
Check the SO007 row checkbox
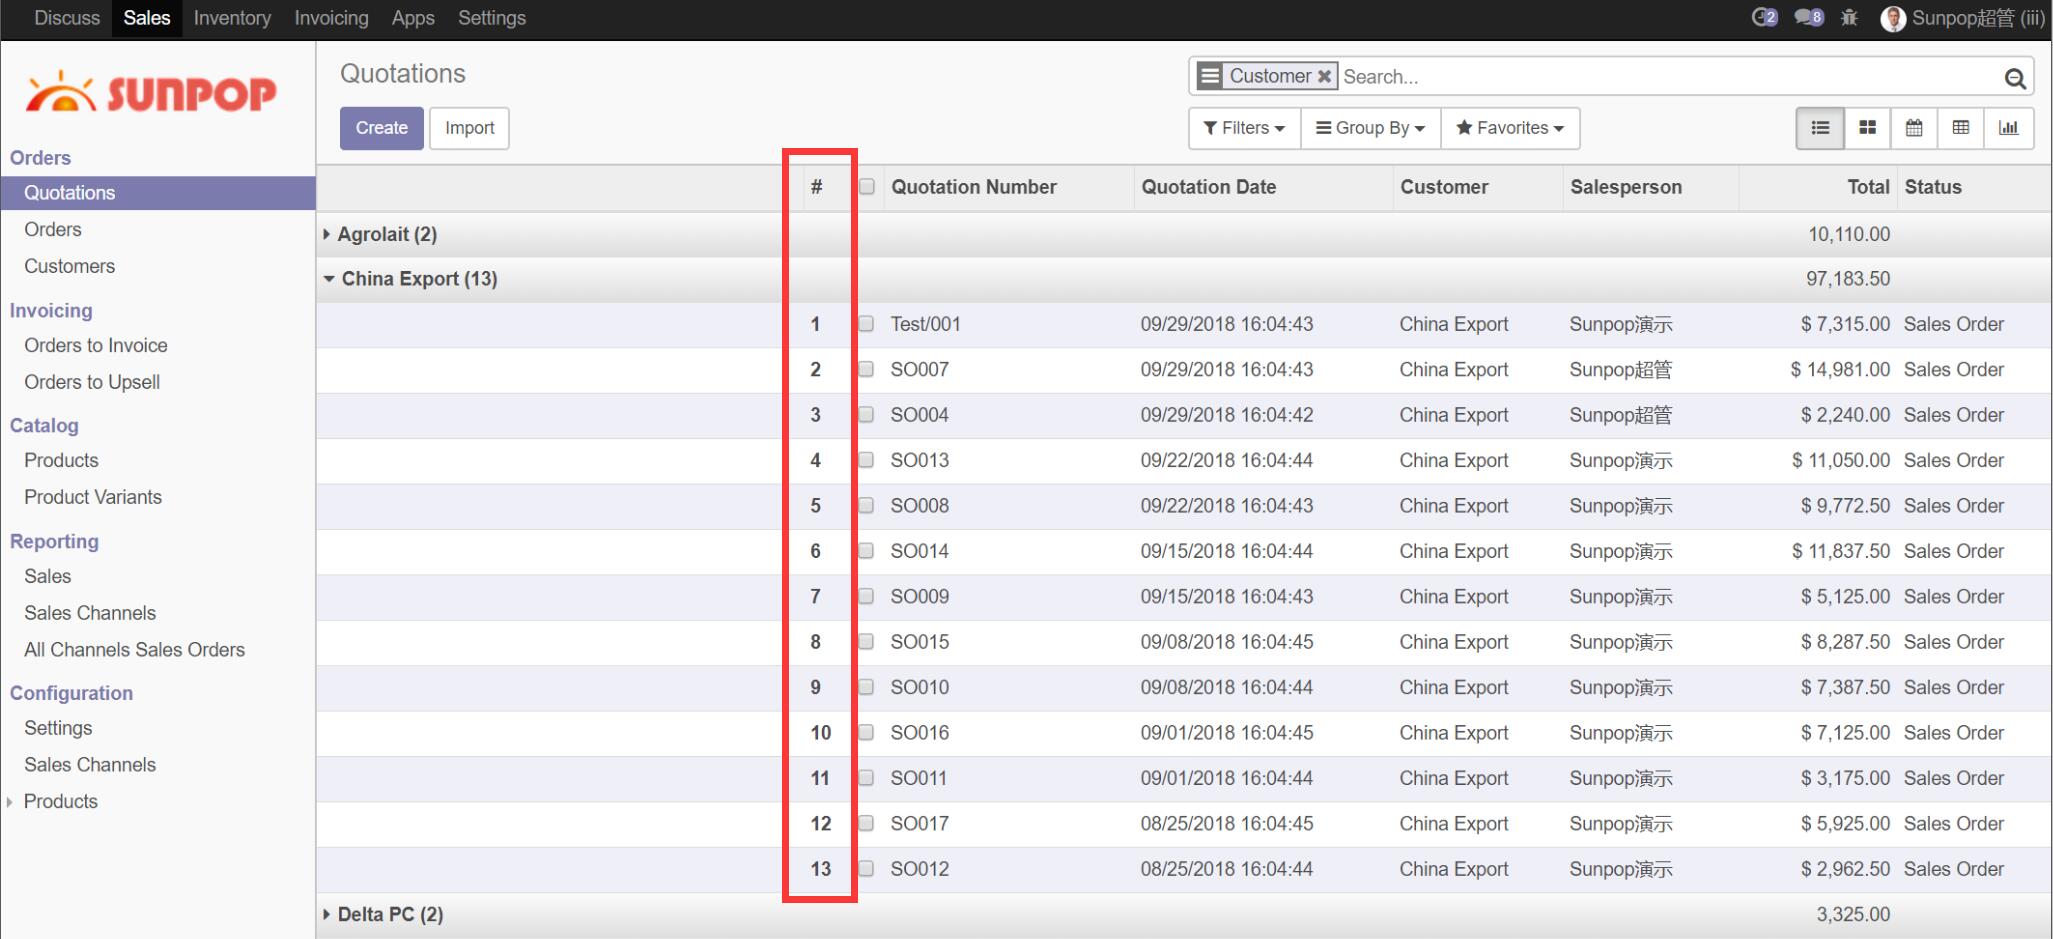[867, 369]
